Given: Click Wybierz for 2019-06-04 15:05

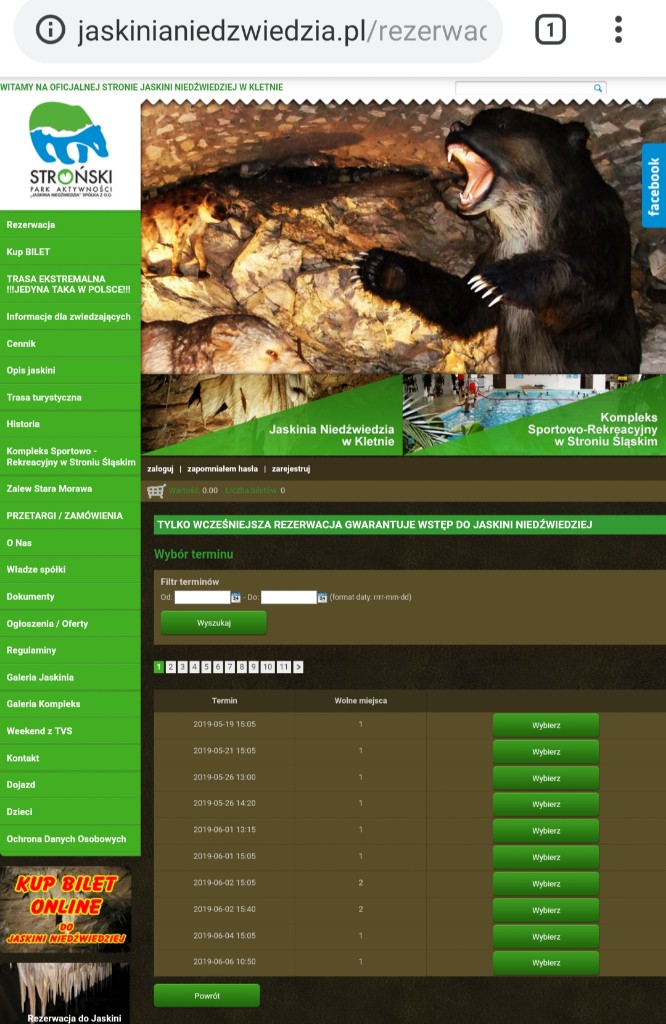Looking at the screenshot, I should coord(546,936).
